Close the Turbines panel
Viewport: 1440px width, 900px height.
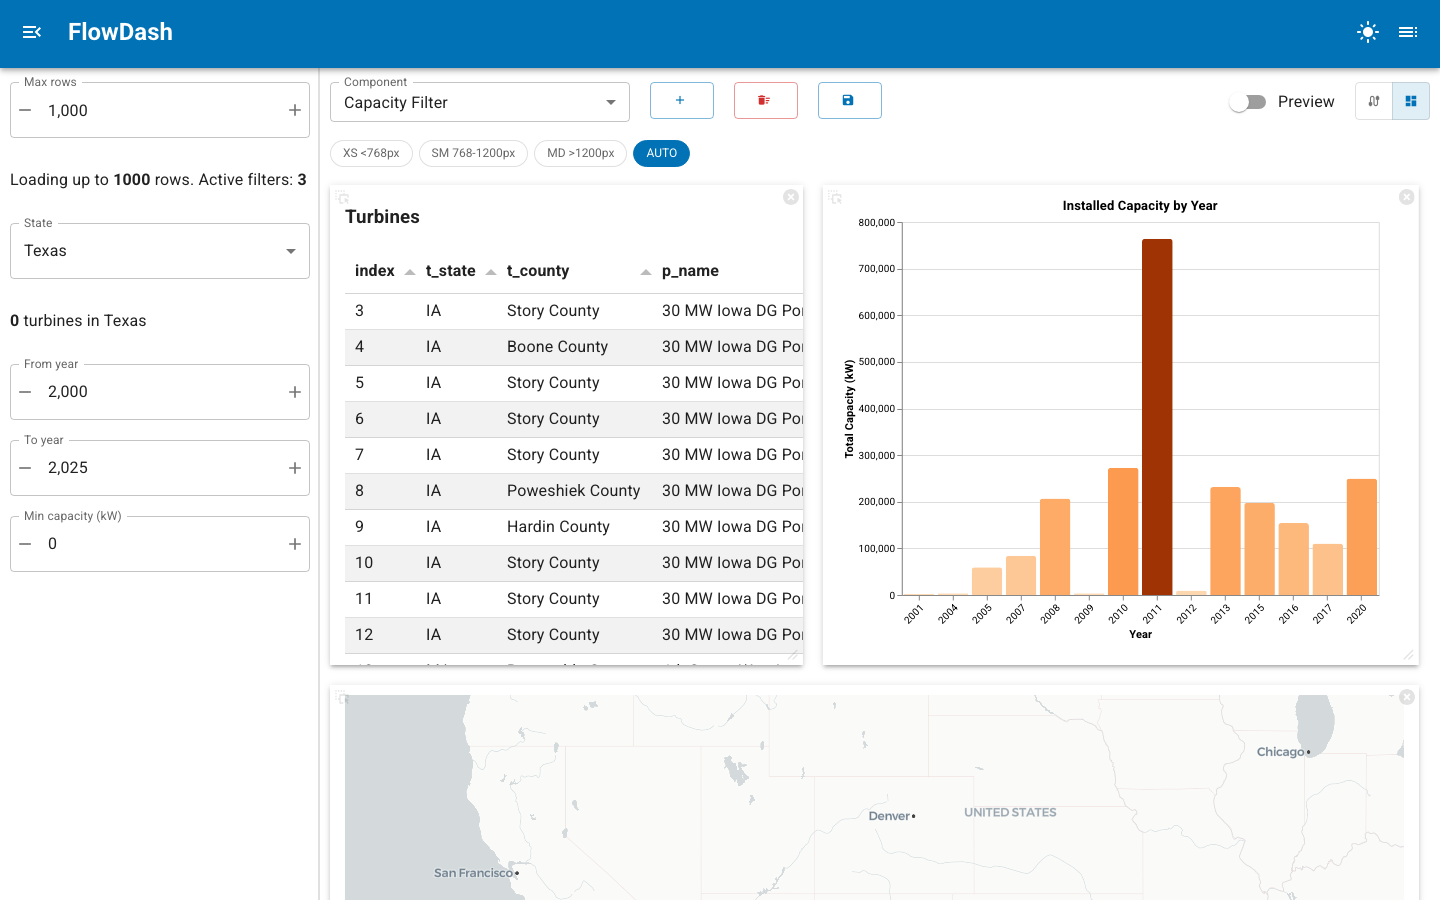click(791, 197)
